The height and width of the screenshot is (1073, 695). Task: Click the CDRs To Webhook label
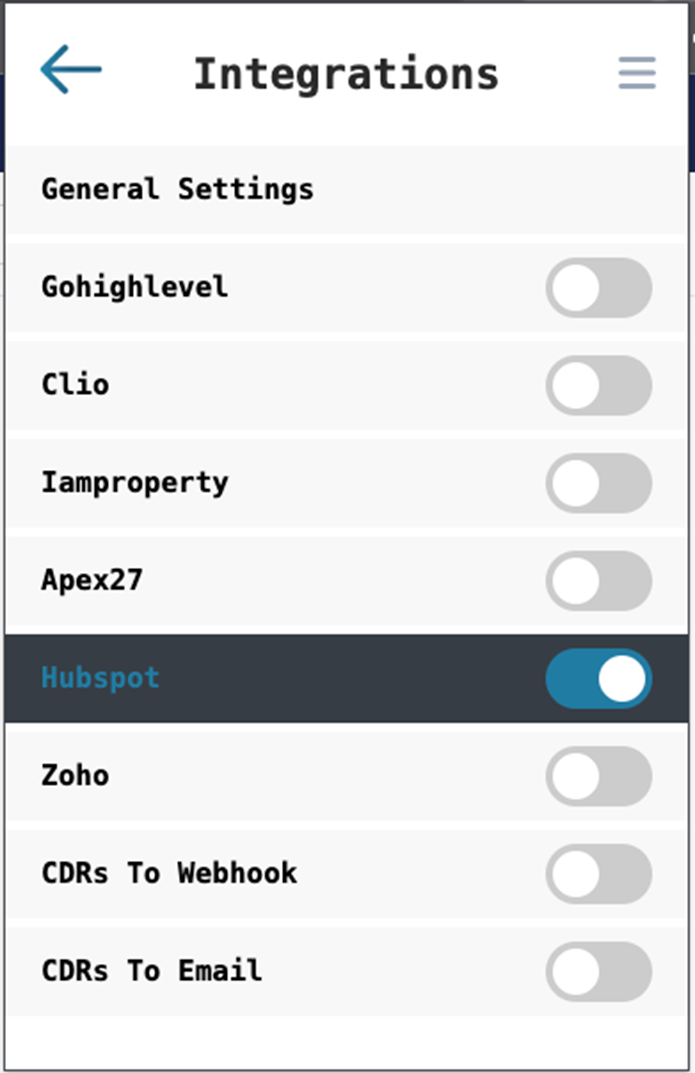coord(169,873)
